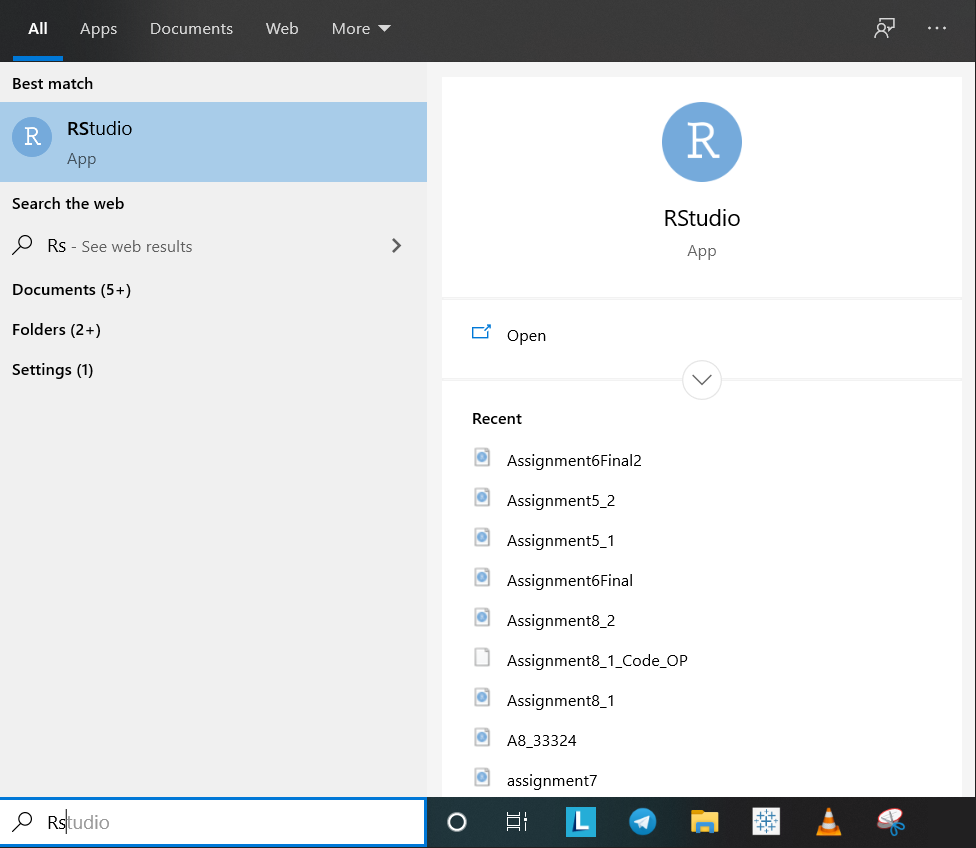
Task: Switch to the Documents tab
Action: tap(191, 29)
